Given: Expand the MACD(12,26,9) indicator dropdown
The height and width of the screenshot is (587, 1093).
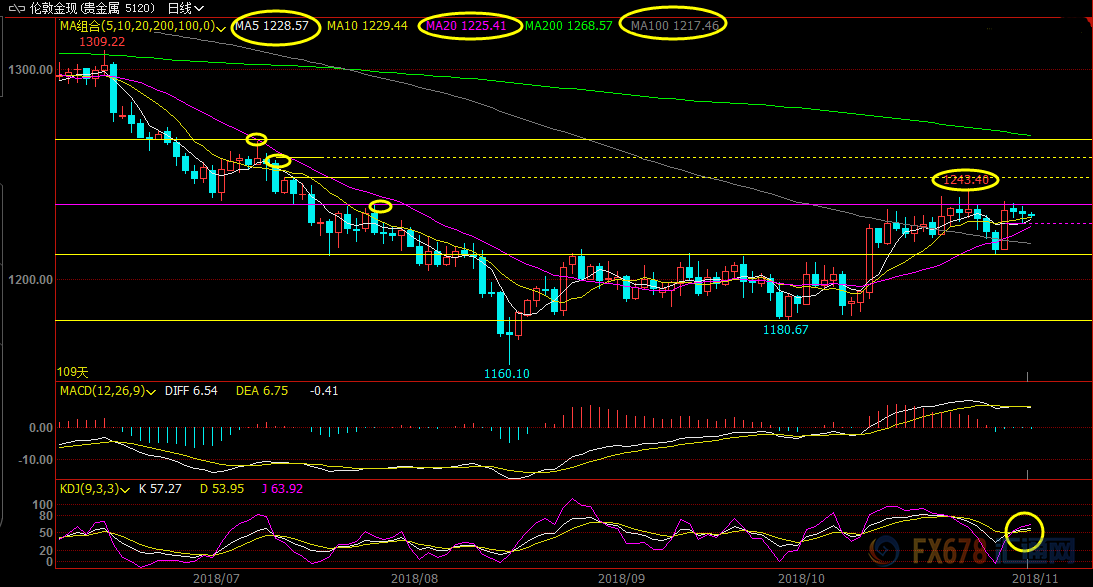Looking at the screenshot, I should click(x=149, y=392).
